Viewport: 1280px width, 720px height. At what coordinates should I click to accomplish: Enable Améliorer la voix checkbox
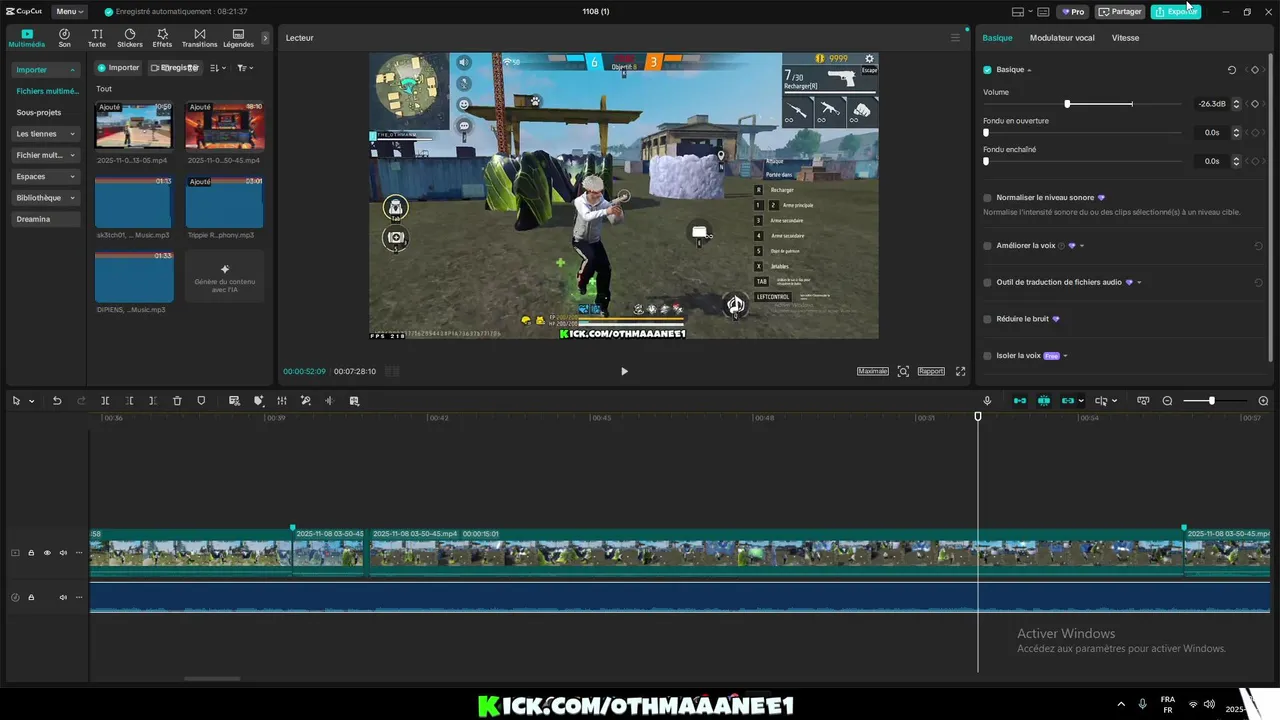pos(987,246)
